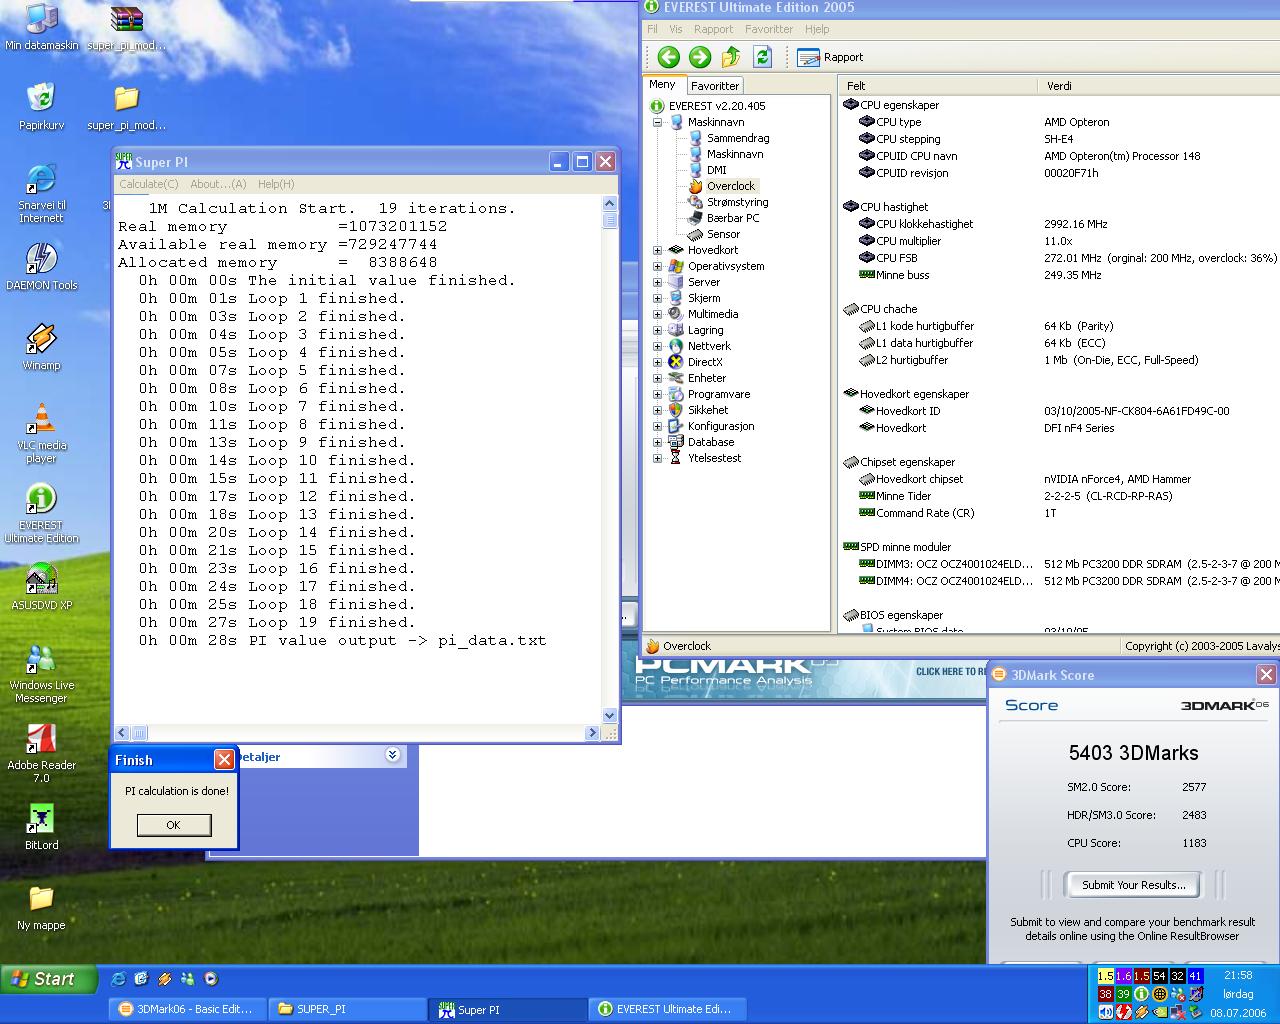Expand the DirectX tree node

pyautogui.click(x=658, y=362)
